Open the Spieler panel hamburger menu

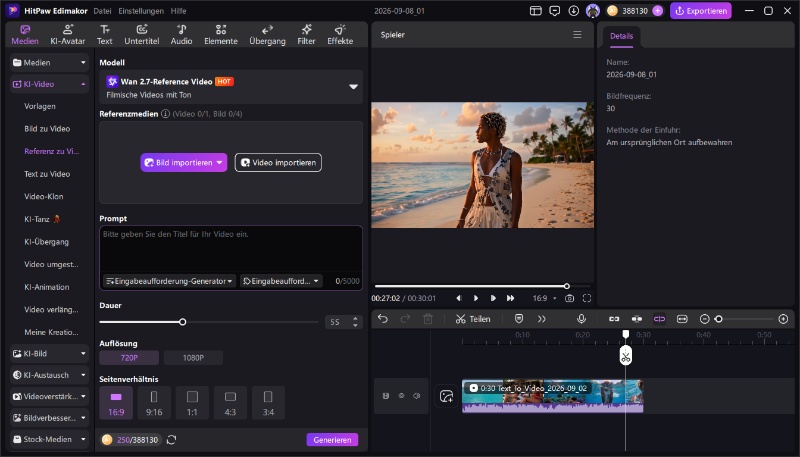point(577,35)
